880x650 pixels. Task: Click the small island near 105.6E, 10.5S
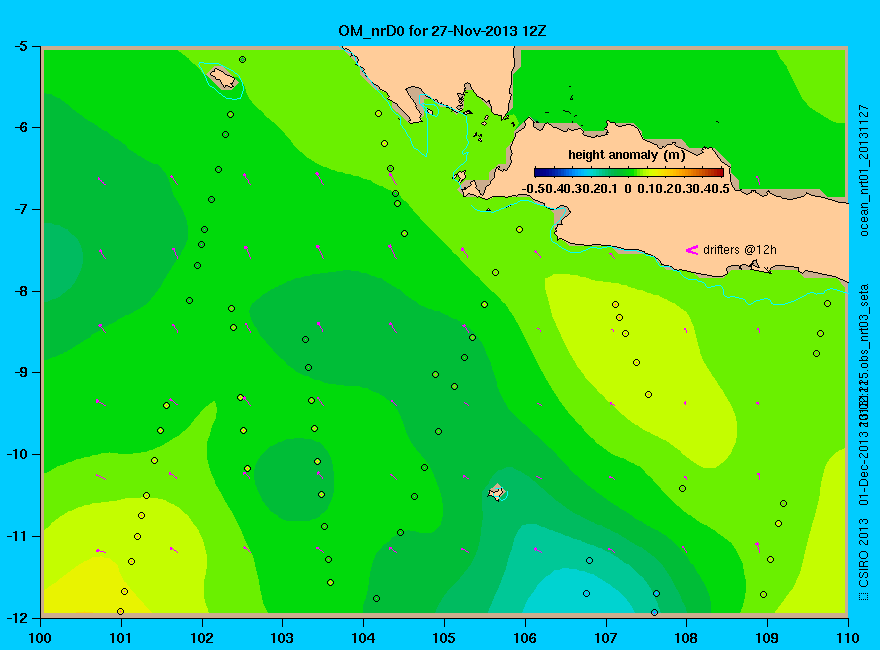point(496,493)
